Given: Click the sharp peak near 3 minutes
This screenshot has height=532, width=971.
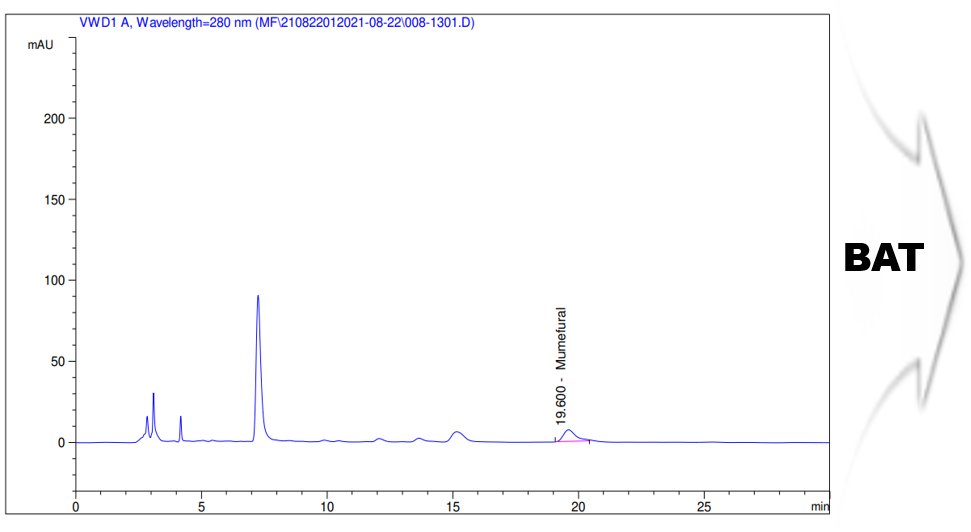Looking at the screenshot, I should coord(153,396).
